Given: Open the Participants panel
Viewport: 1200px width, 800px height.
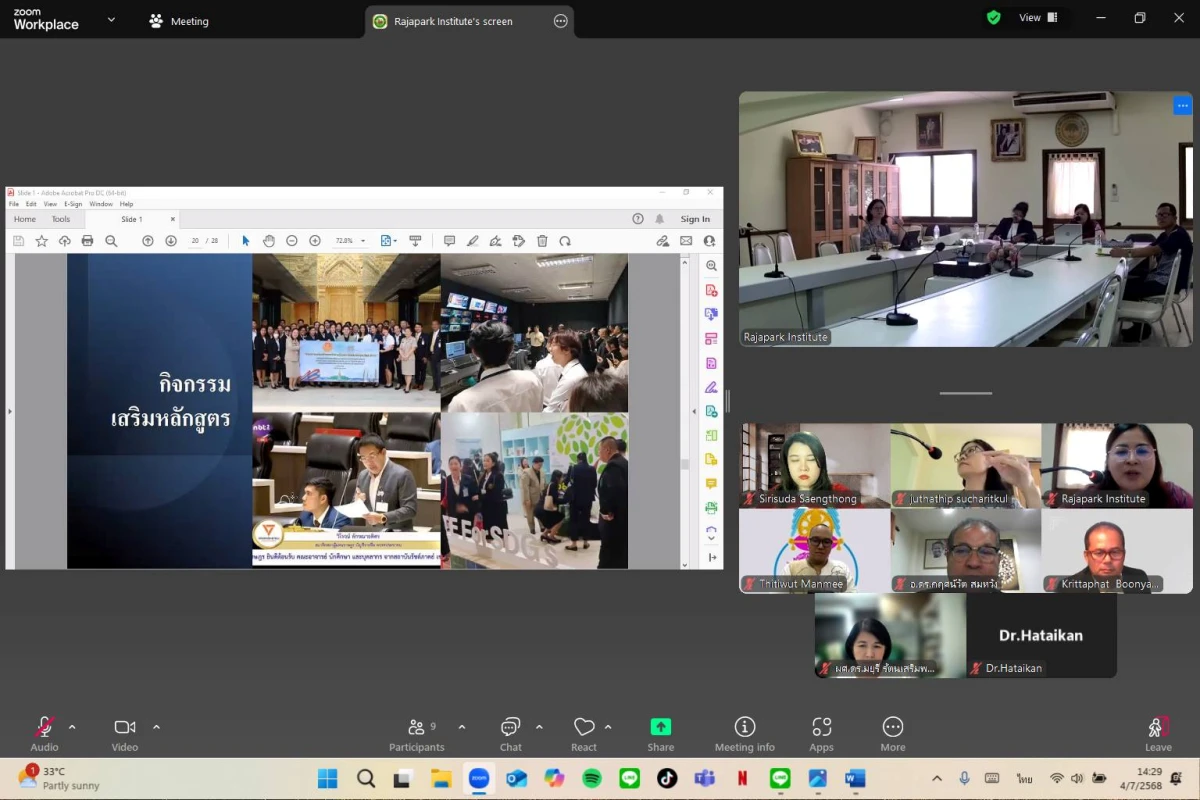Looking at the screenshot, I should point(417,734).
